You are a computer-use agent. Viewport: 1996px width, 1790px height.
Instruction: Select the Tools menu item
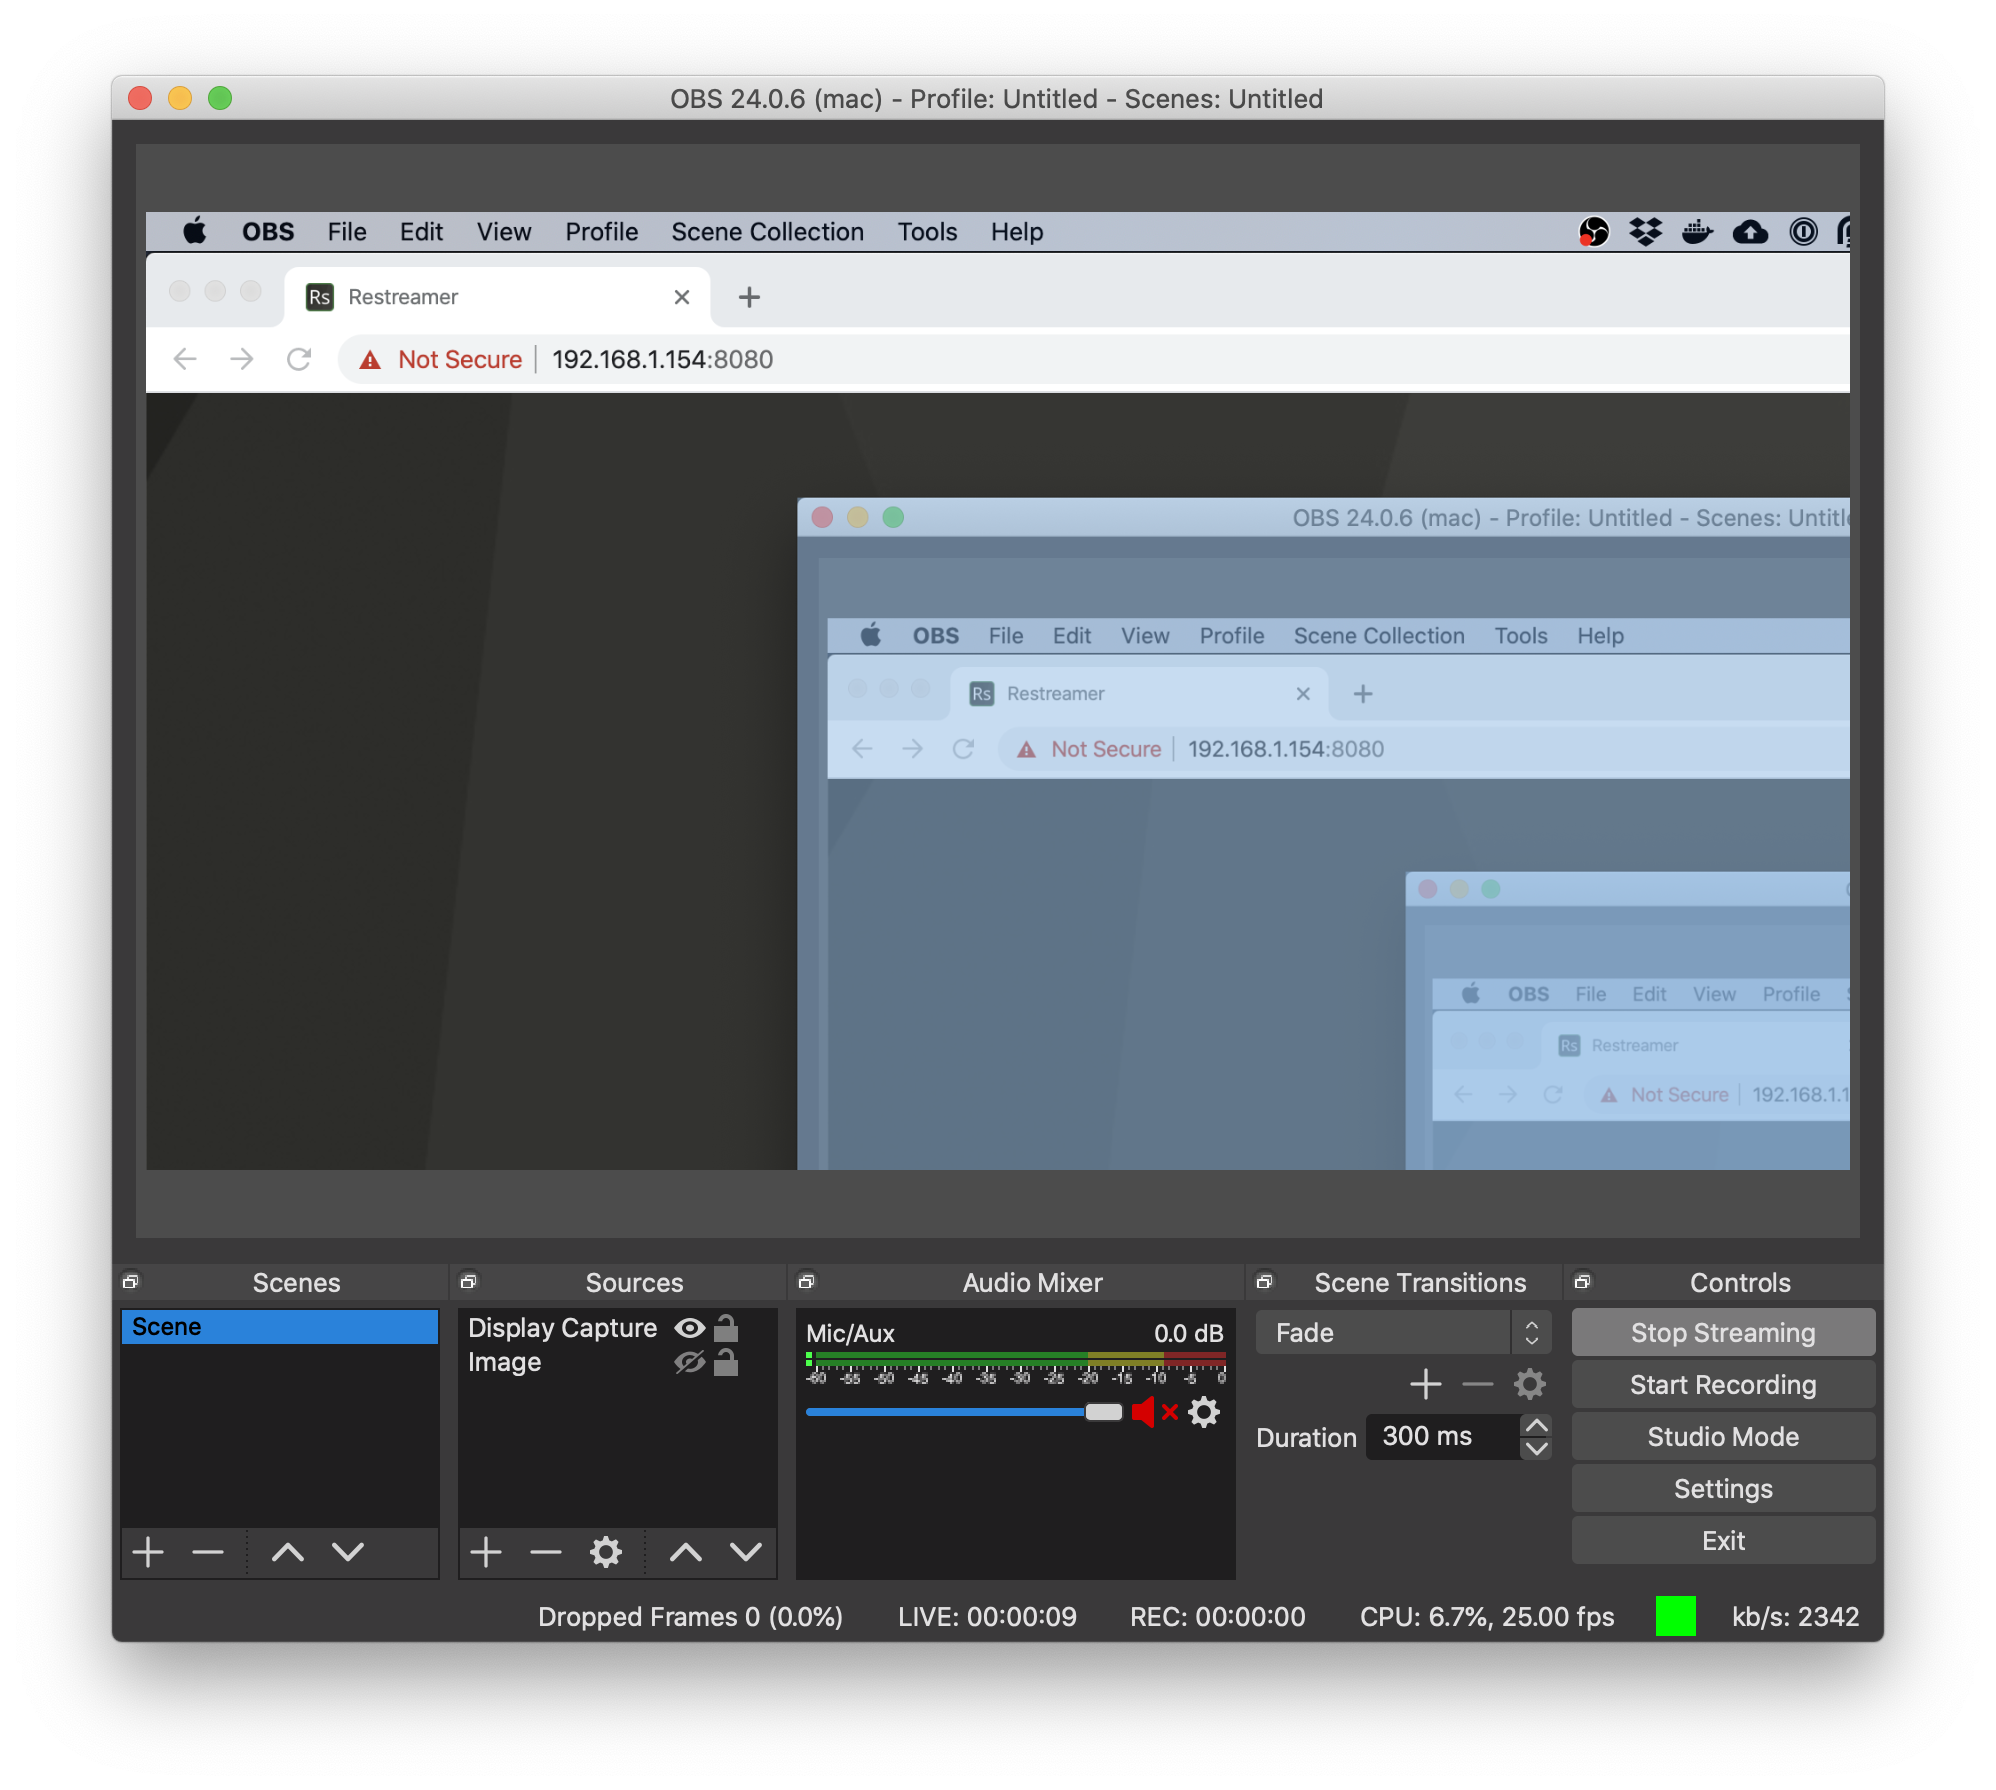click(928, 232)
